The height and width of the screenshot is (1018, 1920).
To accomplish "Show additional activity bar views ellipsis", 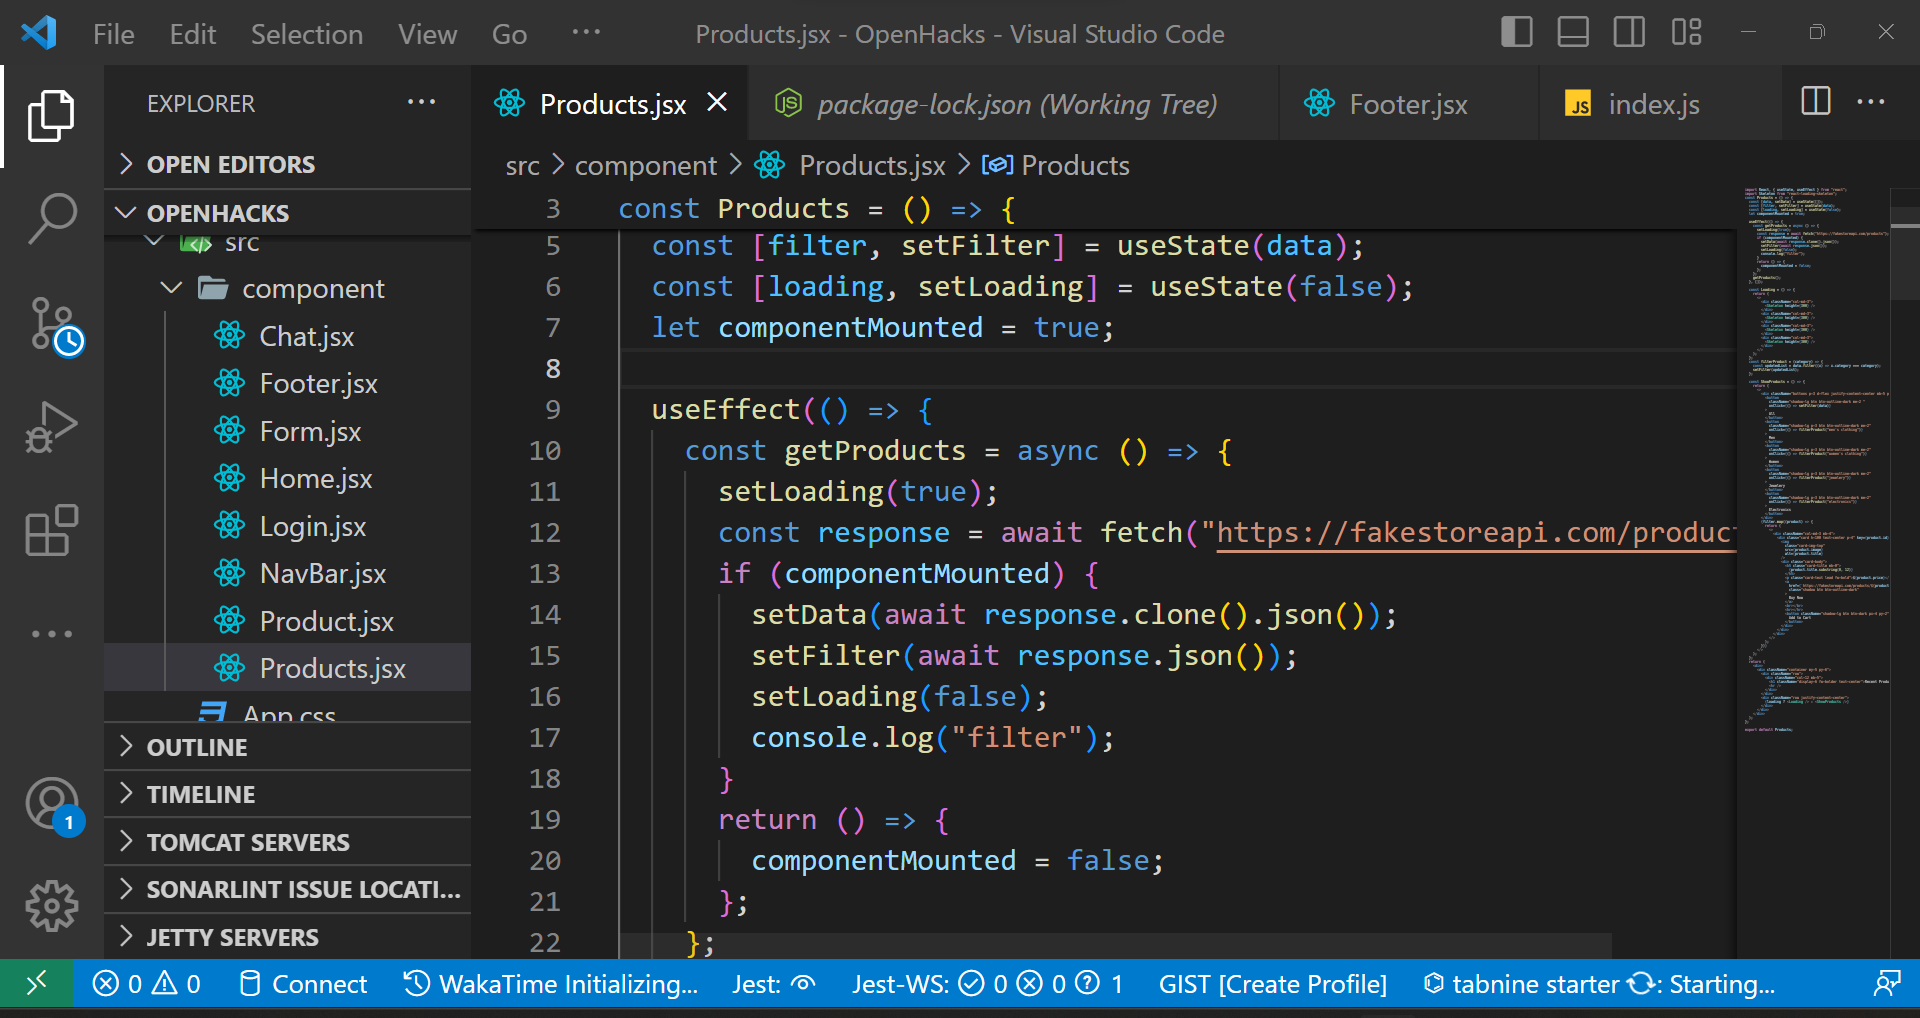I will click(51, 634).
